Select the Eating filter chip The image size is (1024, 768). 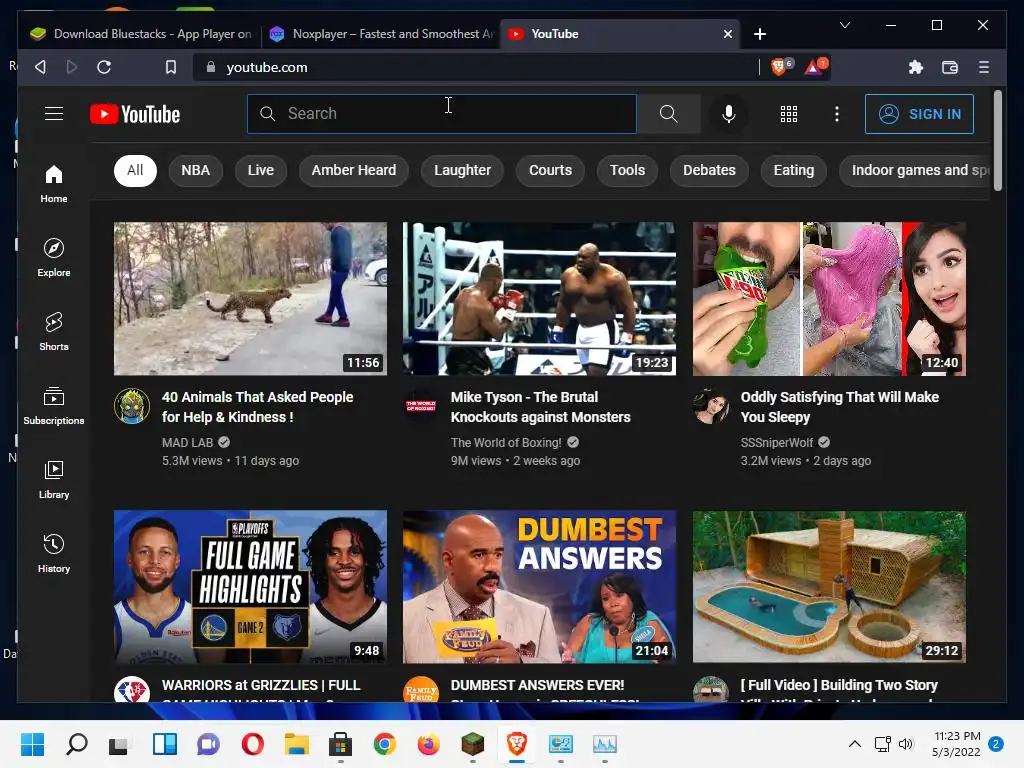coord(793,170)
